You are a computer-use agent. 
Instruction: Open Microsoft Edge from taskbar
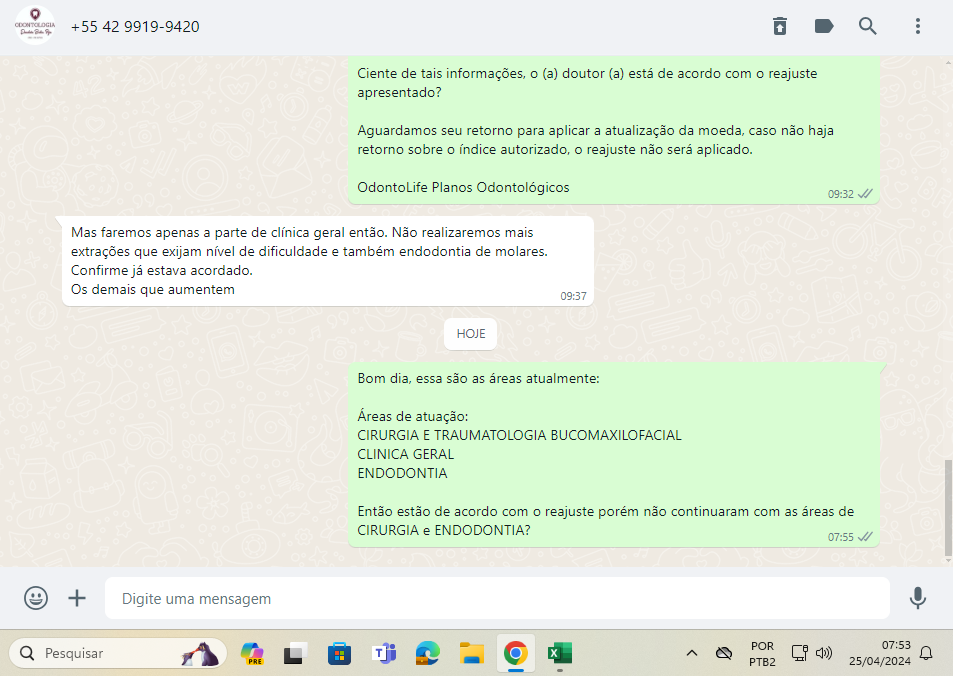coord(427,654)
